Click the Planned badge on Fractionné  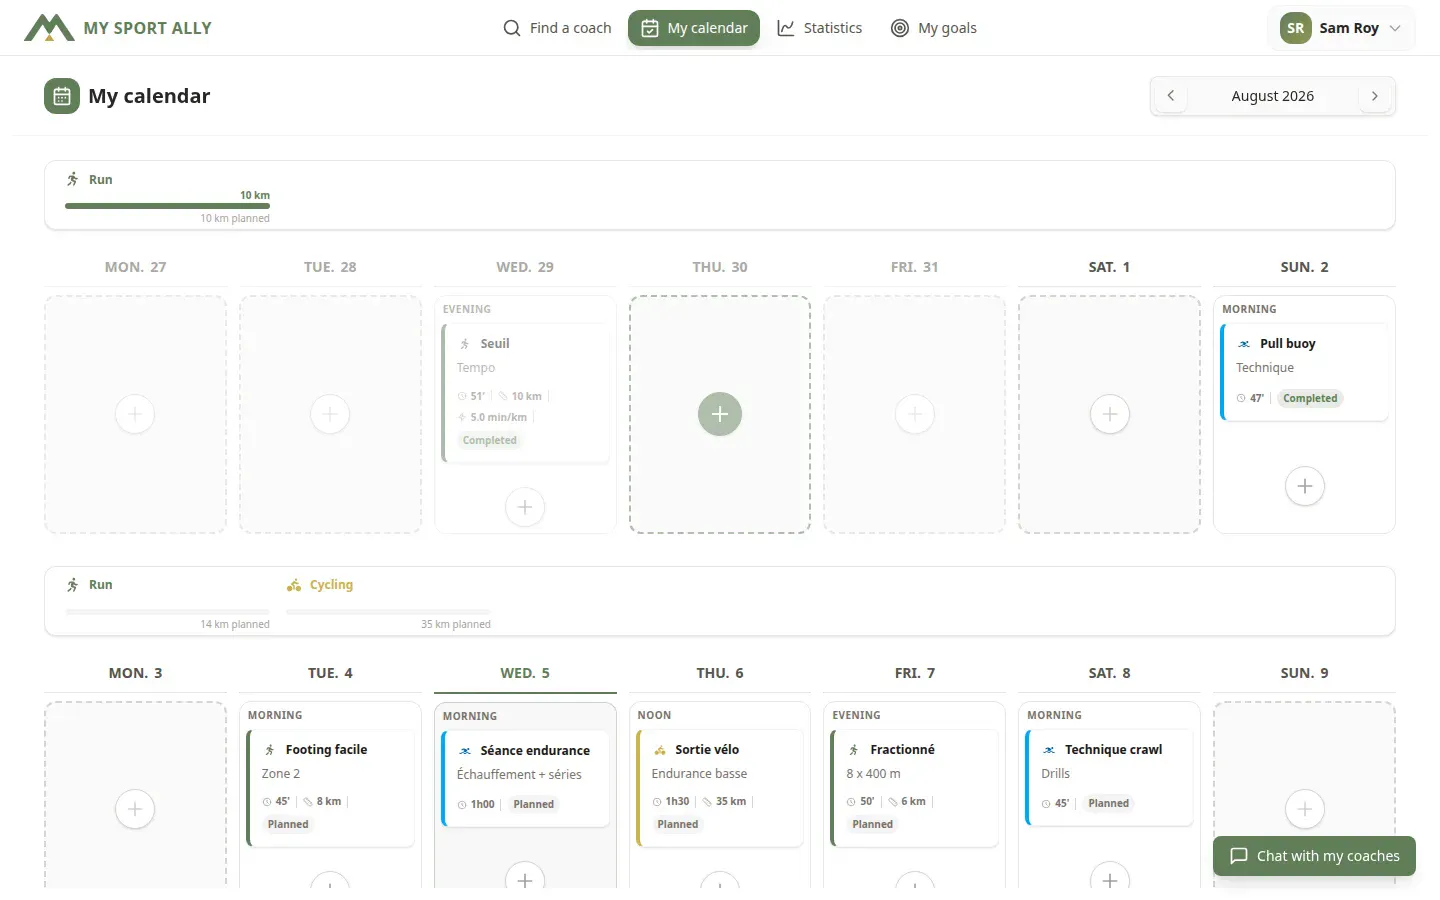pos(873,824)
